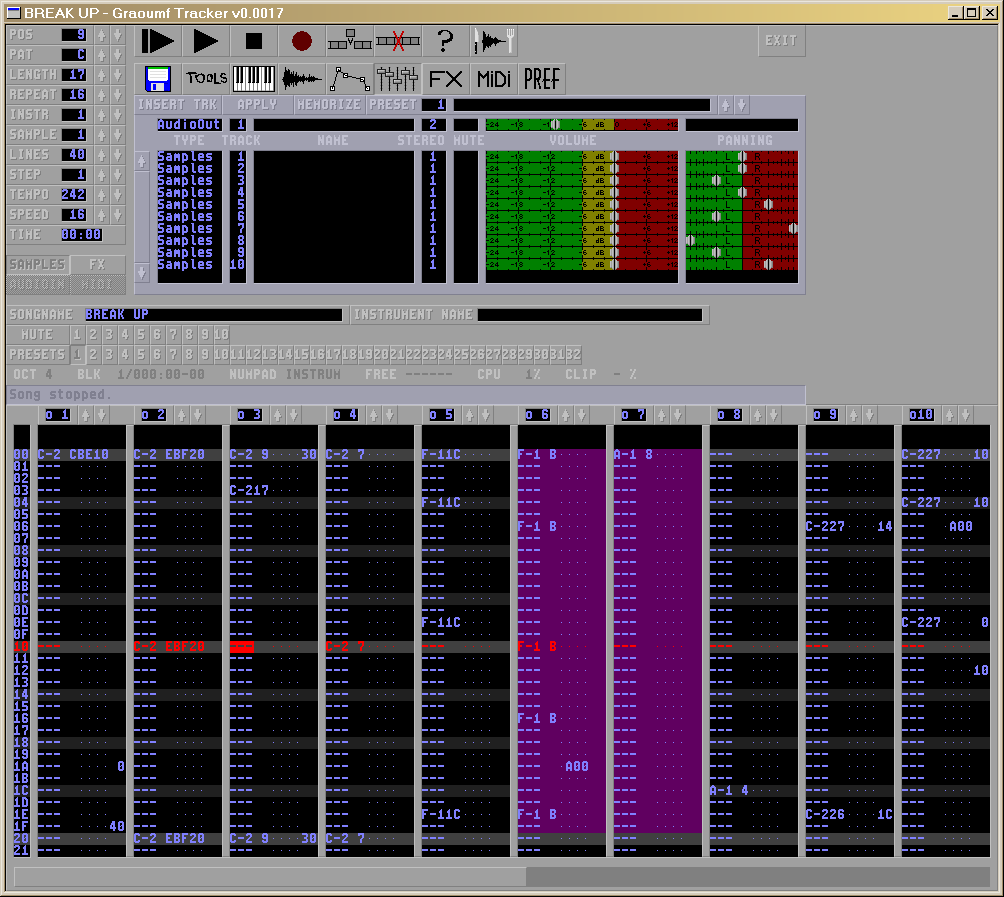This screenshot has height=897, width=1004.
Task: Open the FX panel icon
Action: pyautogui.click(x=445, y=79)
